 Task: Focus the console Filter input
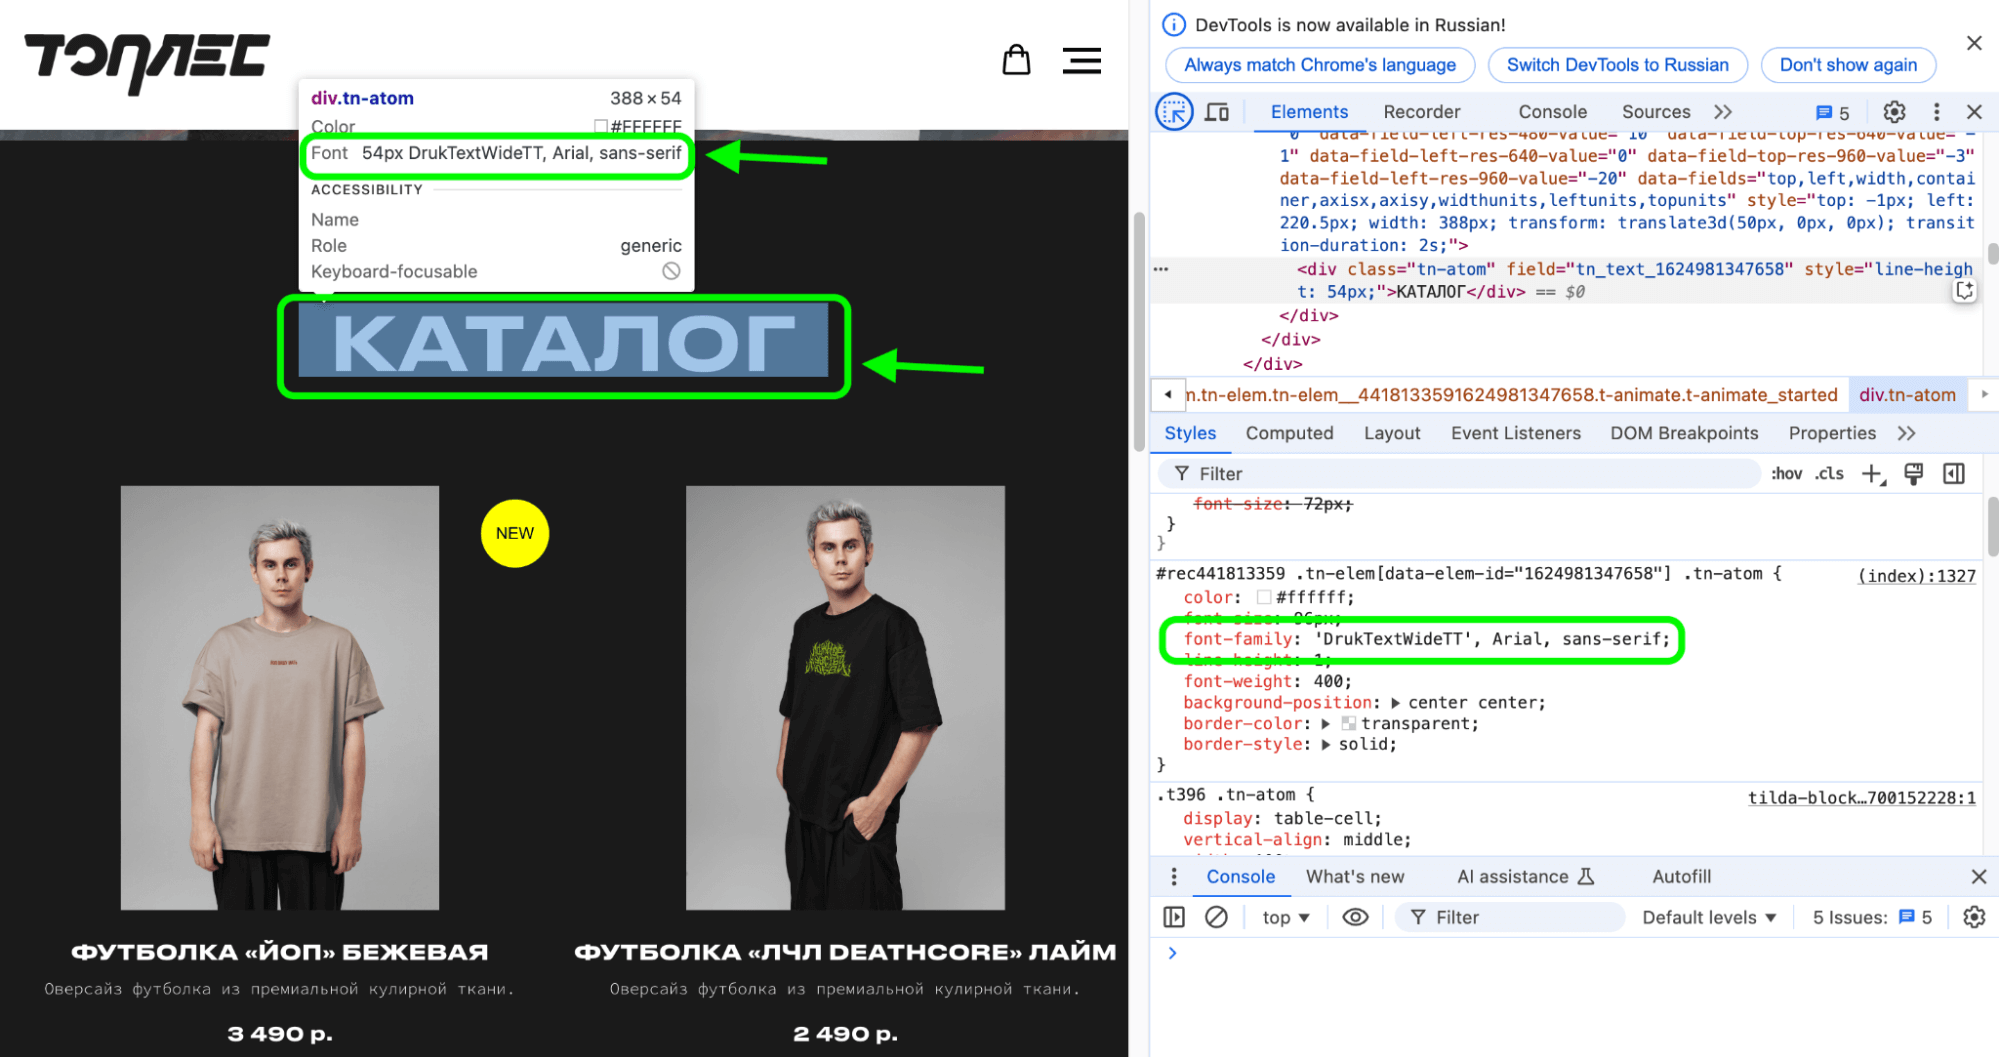point(1511,917)
